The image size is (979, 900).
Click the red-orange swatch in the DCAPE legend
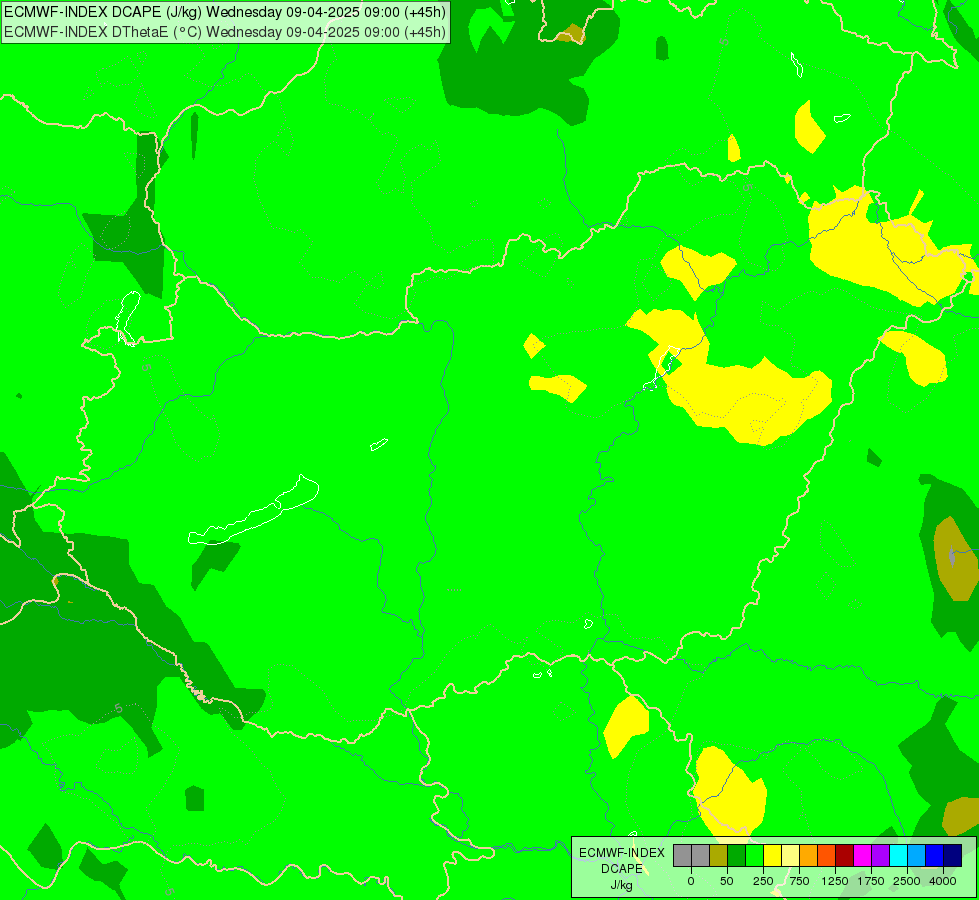click(x=827, y=856)
